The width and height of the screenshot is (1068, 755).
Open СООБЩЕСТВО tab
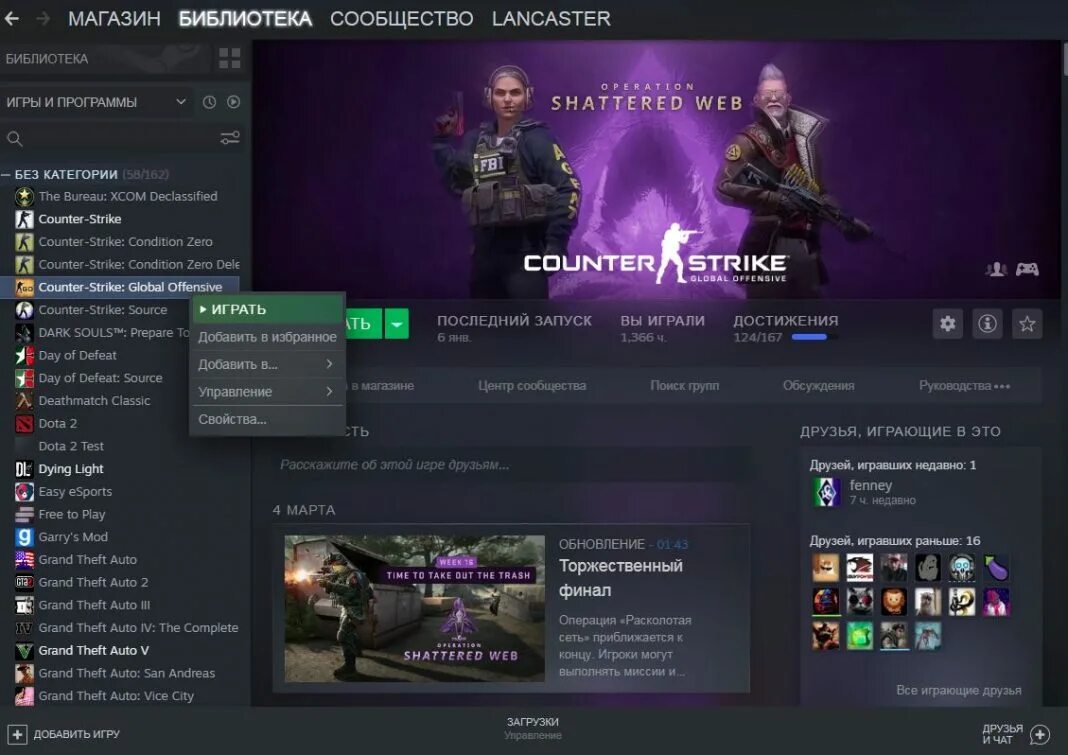pos(402,18)
